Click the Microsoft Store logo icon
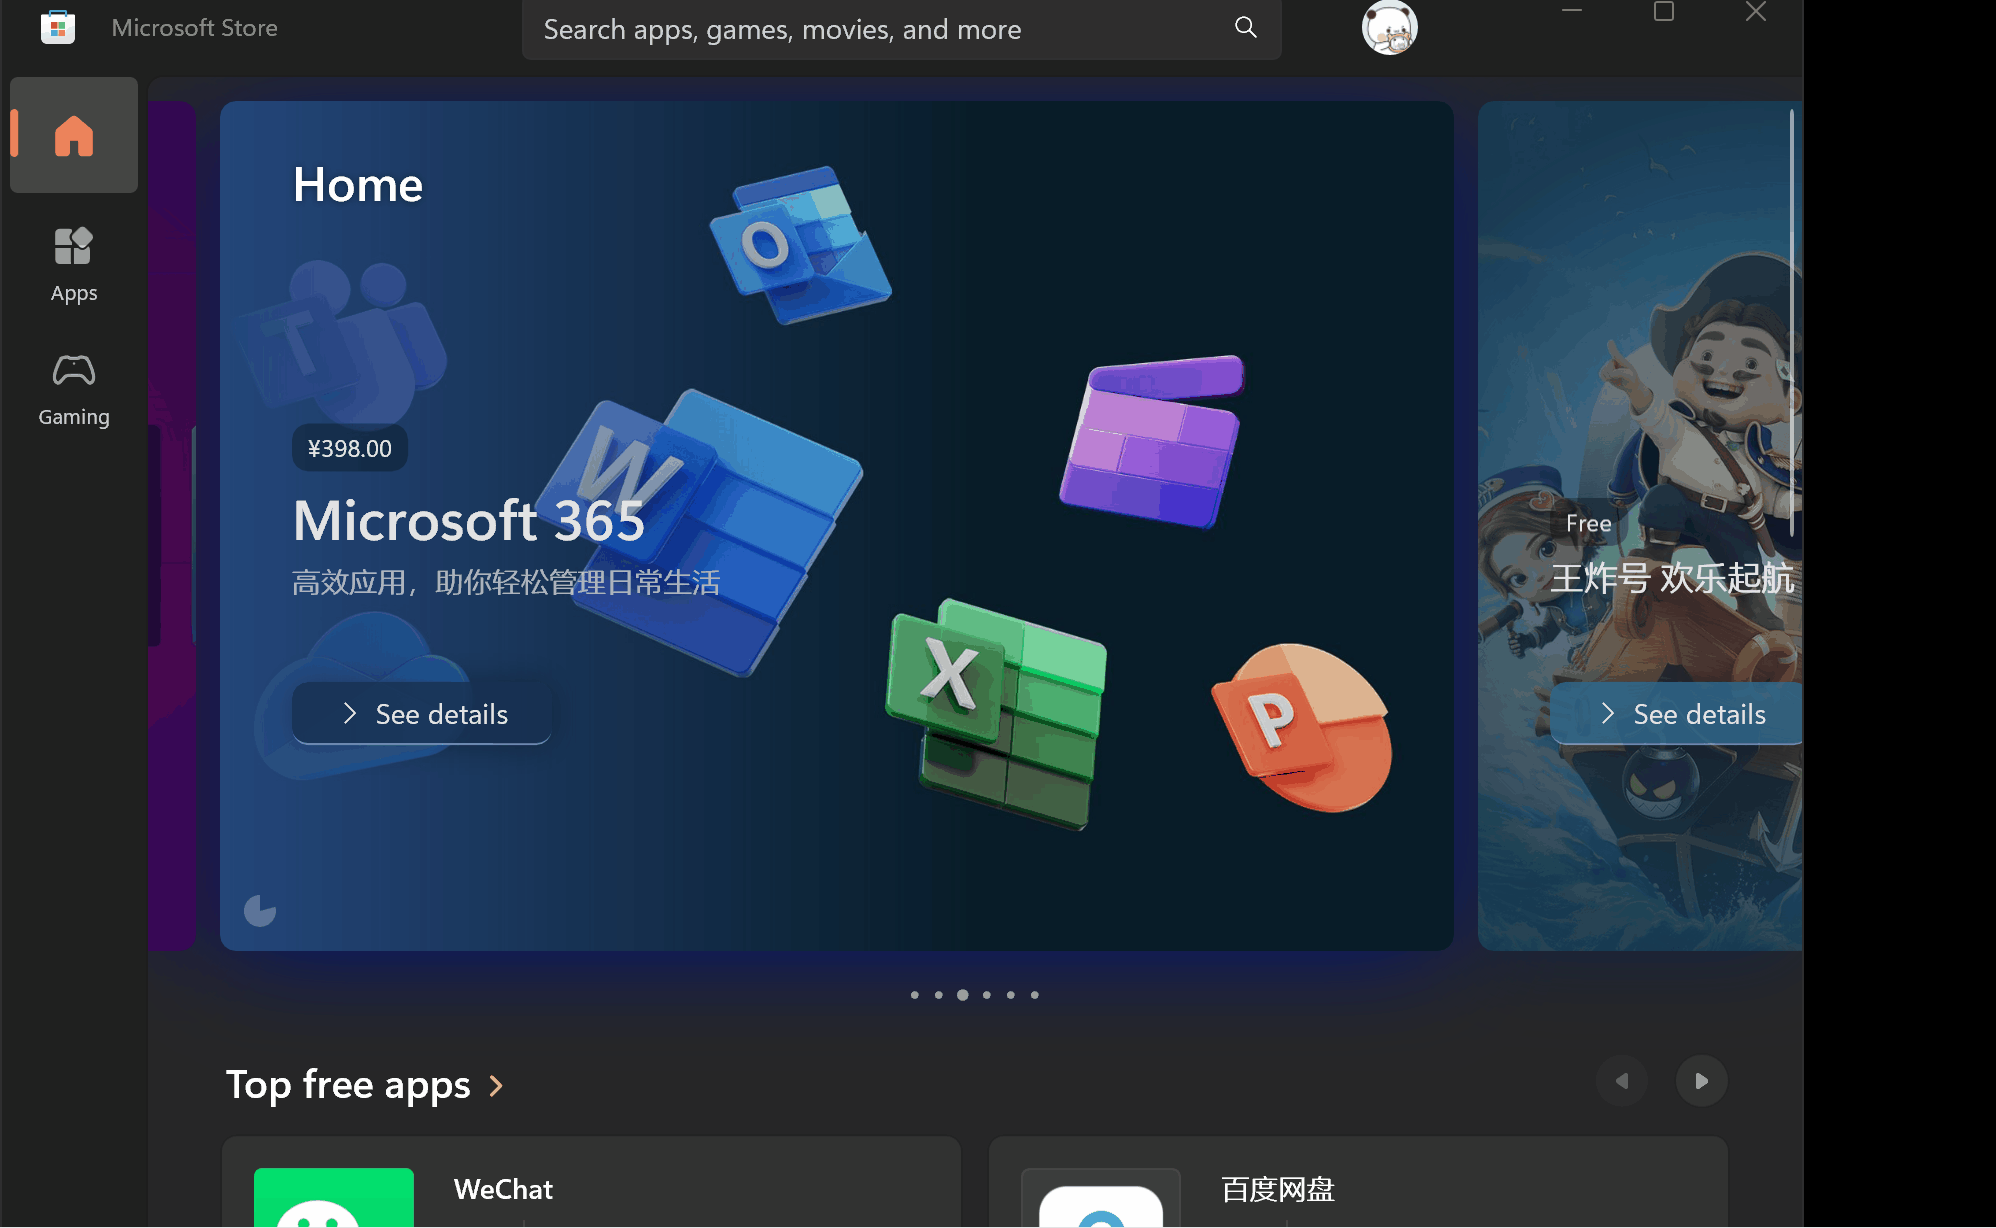Screen dimensions: 1996x1228 click(x=58, y=27)
